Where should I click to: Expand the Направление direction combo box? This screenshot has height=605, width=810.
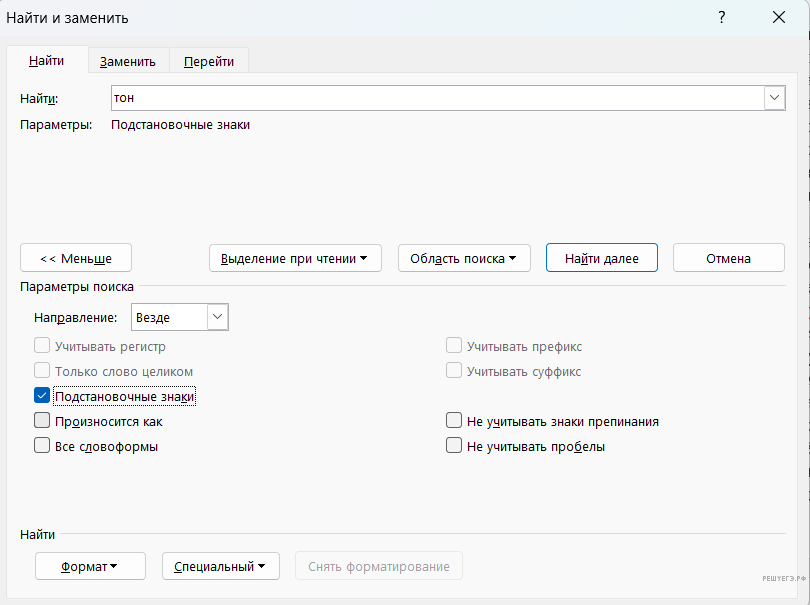tap(217, 317)
